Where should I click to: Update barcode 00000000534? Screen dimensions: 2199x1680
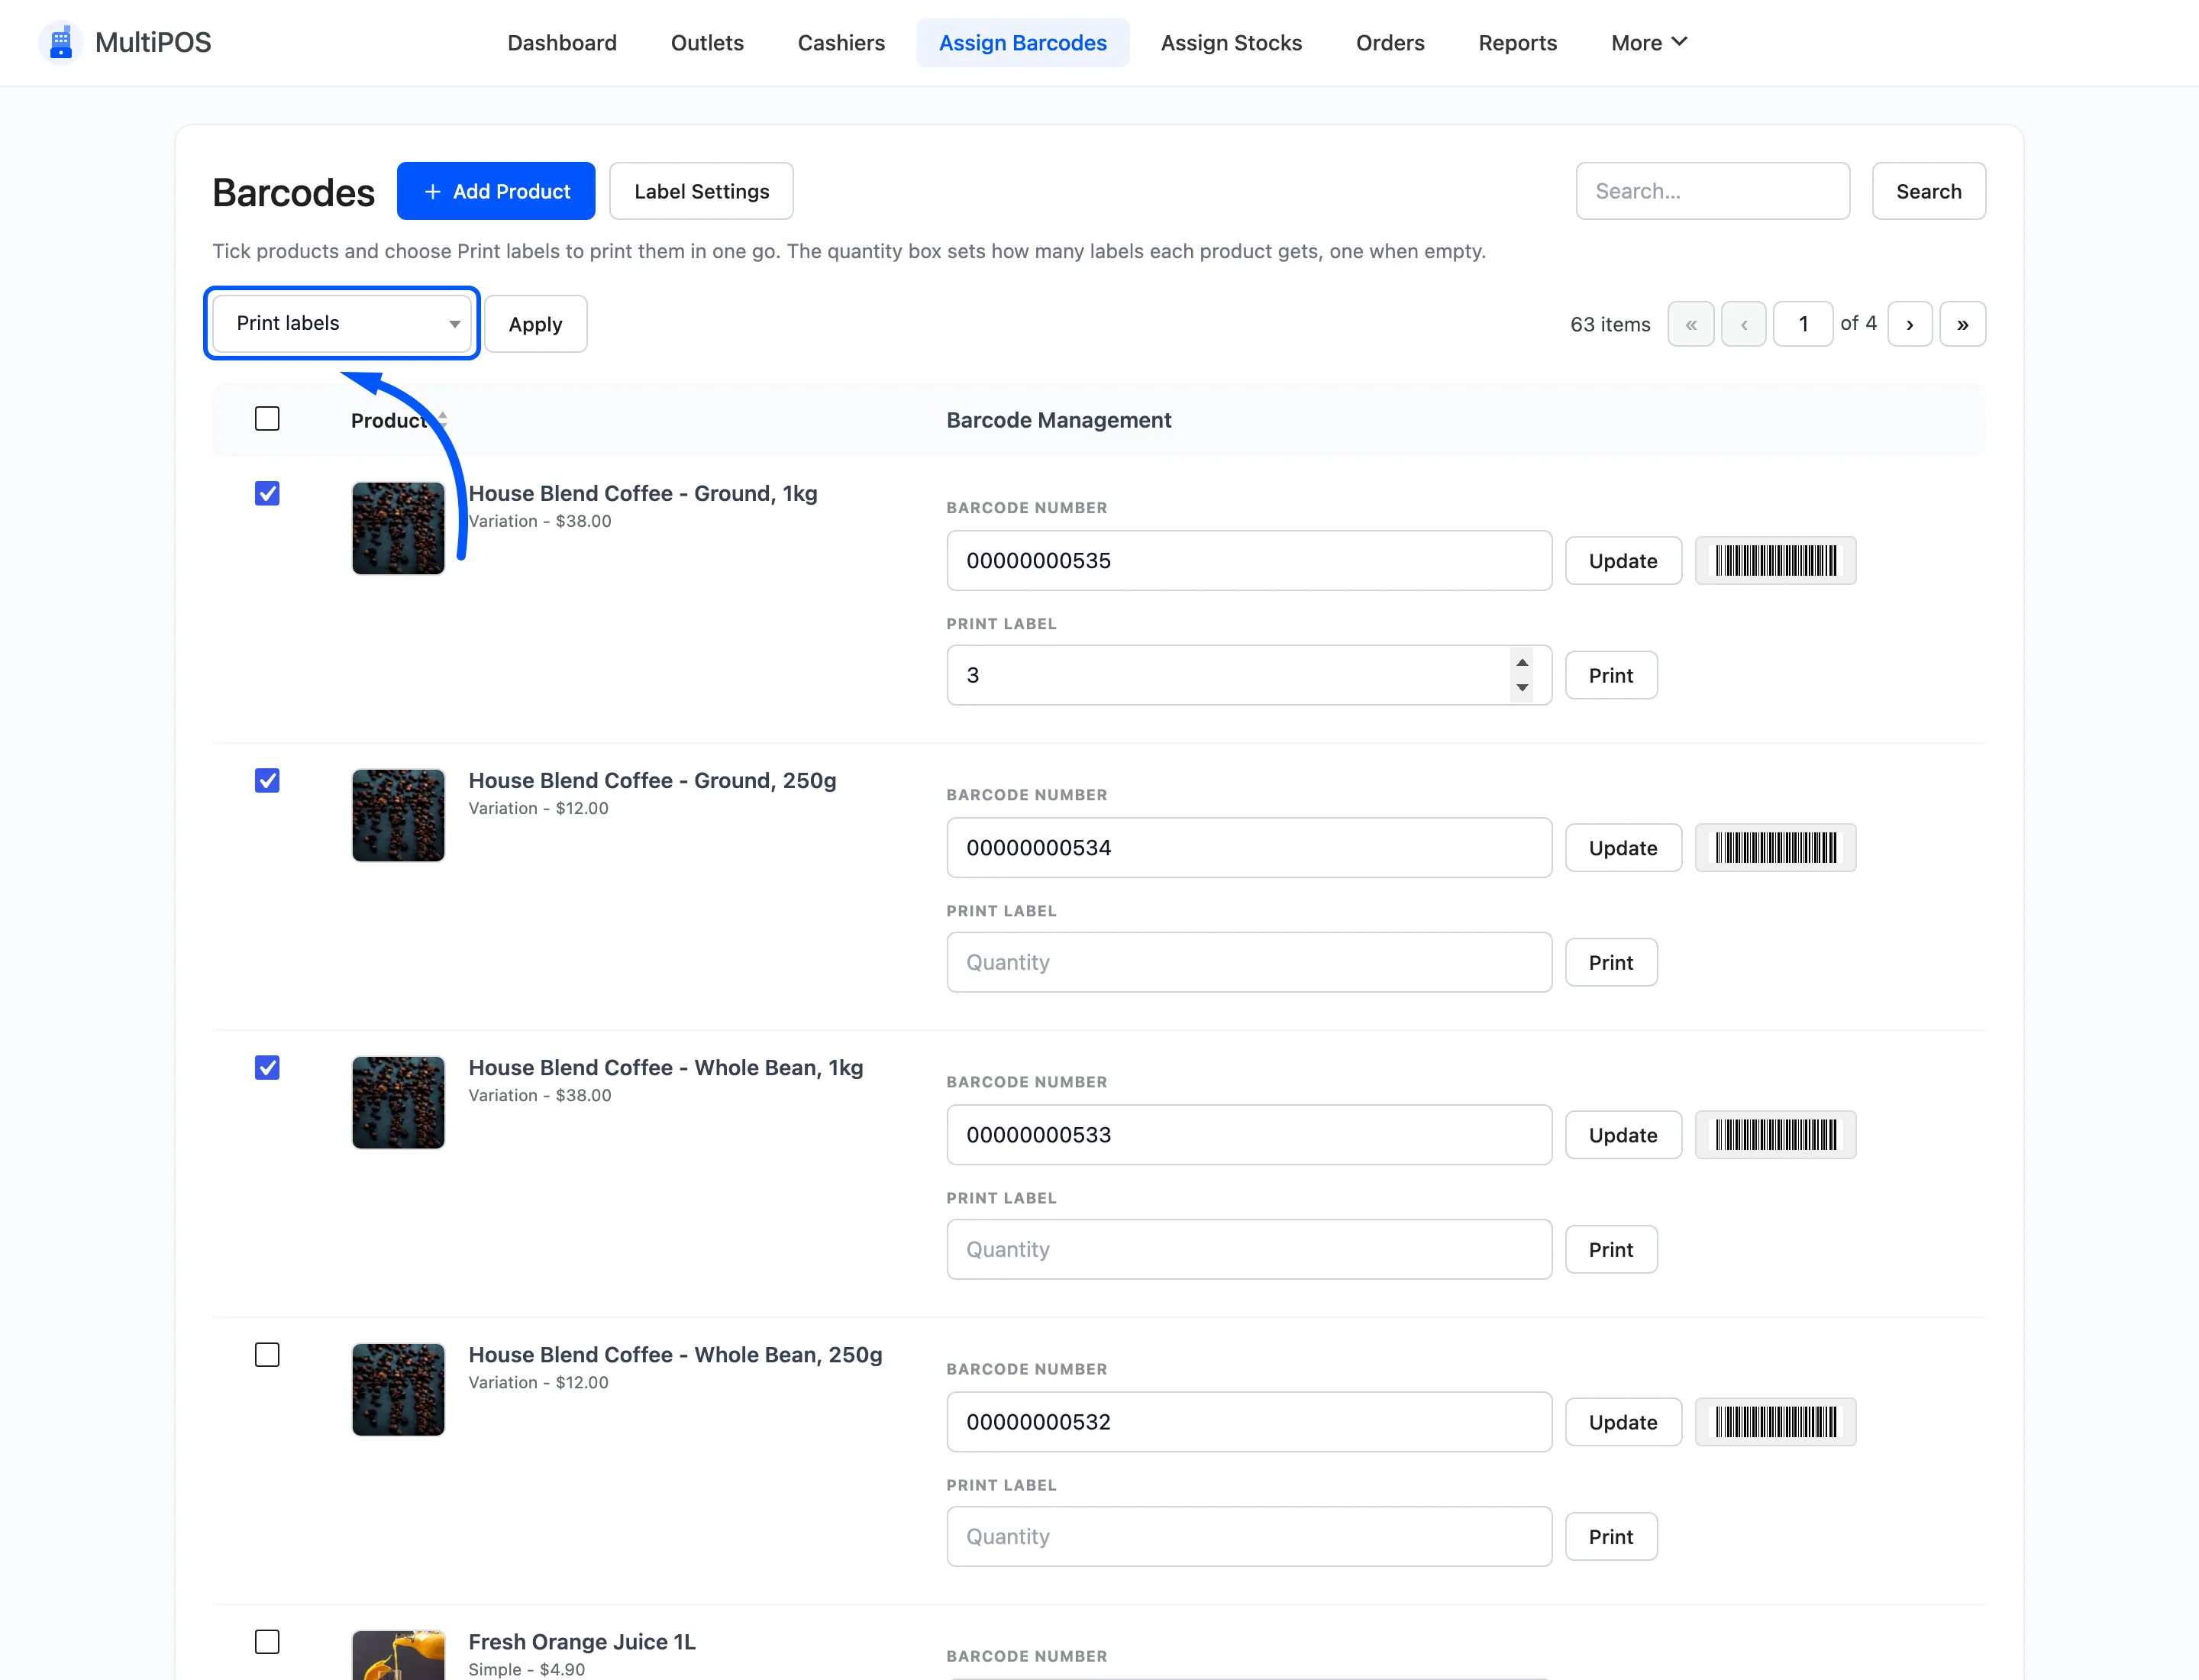click(1622, 847)
